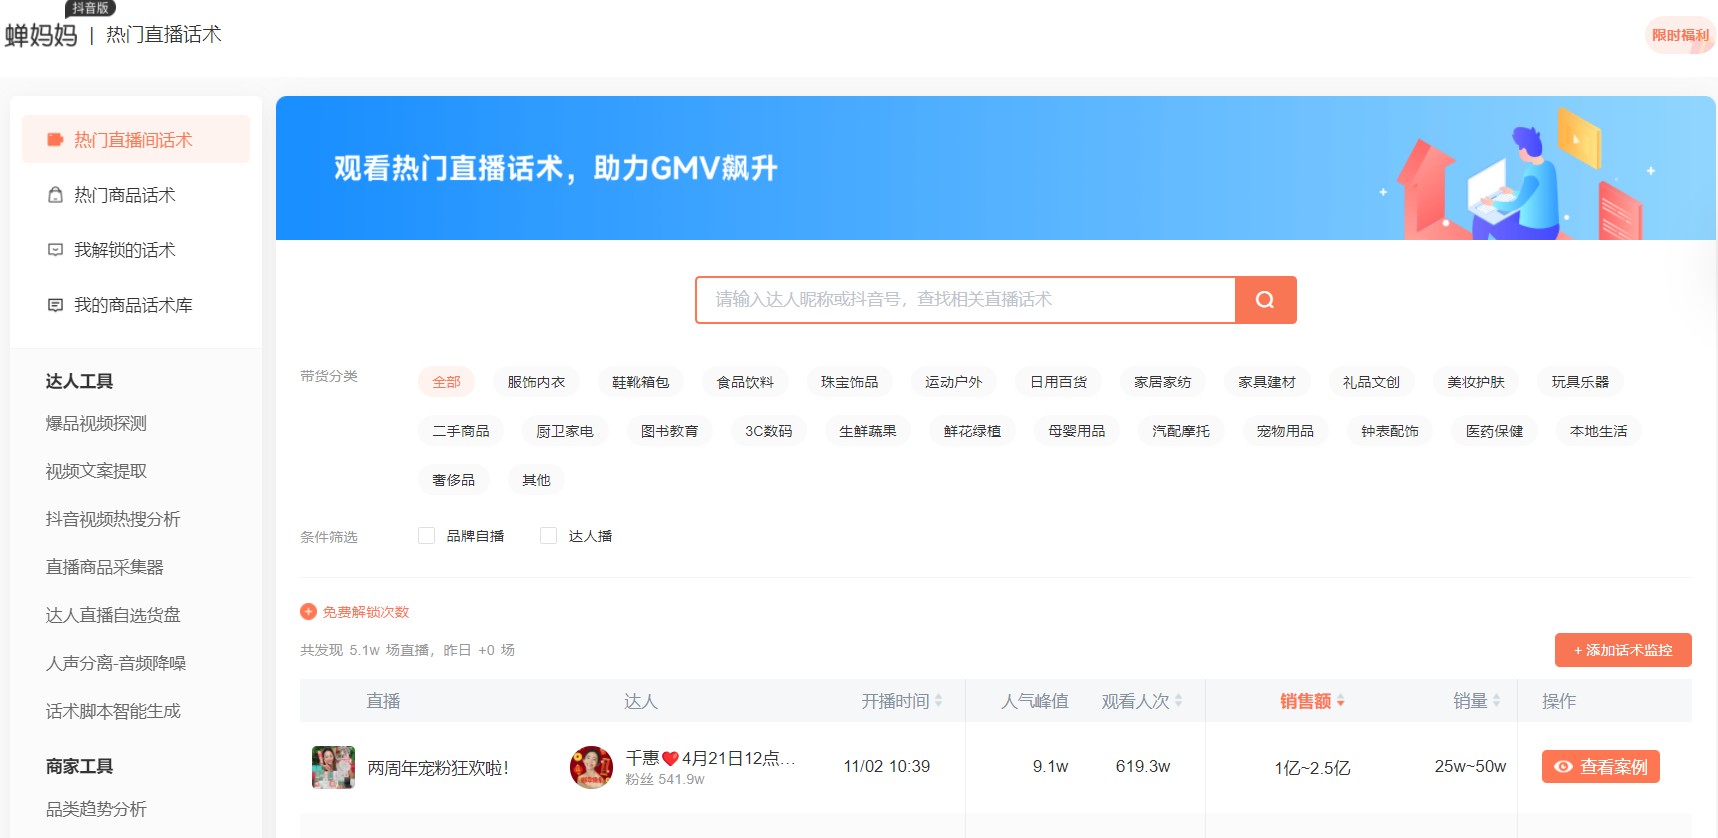Select the 鲜花绿植 category filter

(x=972, y=431)
